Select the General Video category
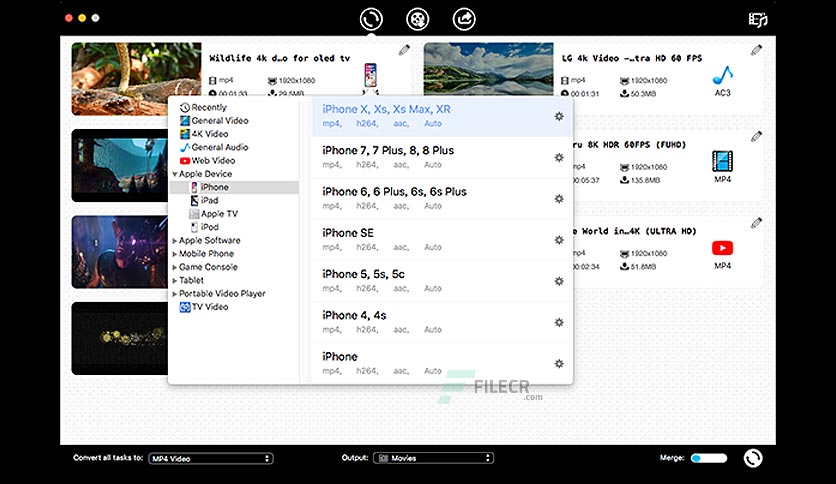This screenshot has height=484, width=836. tap(214, 120)
